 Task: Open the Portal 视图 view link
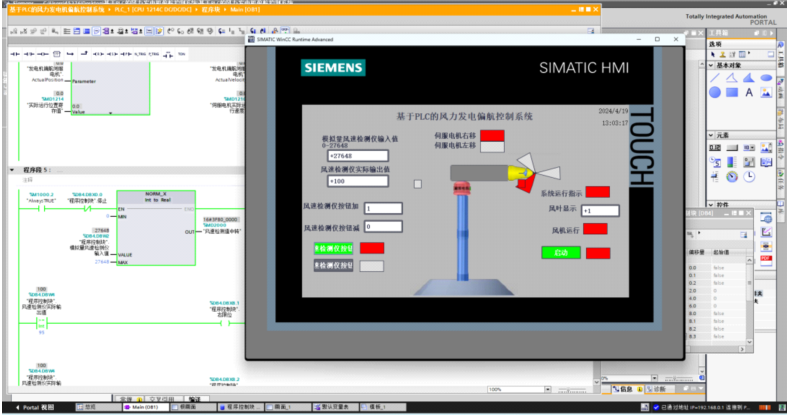(x=35, y=407)
